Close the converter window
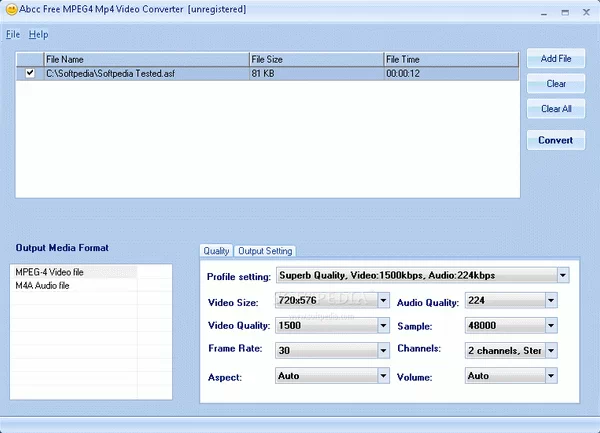Viewport: 600px width, 433px height. pyautogui.click(x=586, y=13)
